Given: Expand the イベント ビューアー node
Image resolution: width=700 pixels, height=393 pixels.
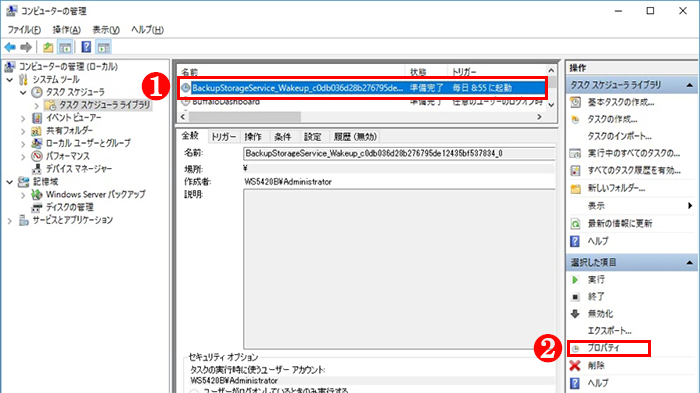Looking at the screenshot, I should click(23, 118).
